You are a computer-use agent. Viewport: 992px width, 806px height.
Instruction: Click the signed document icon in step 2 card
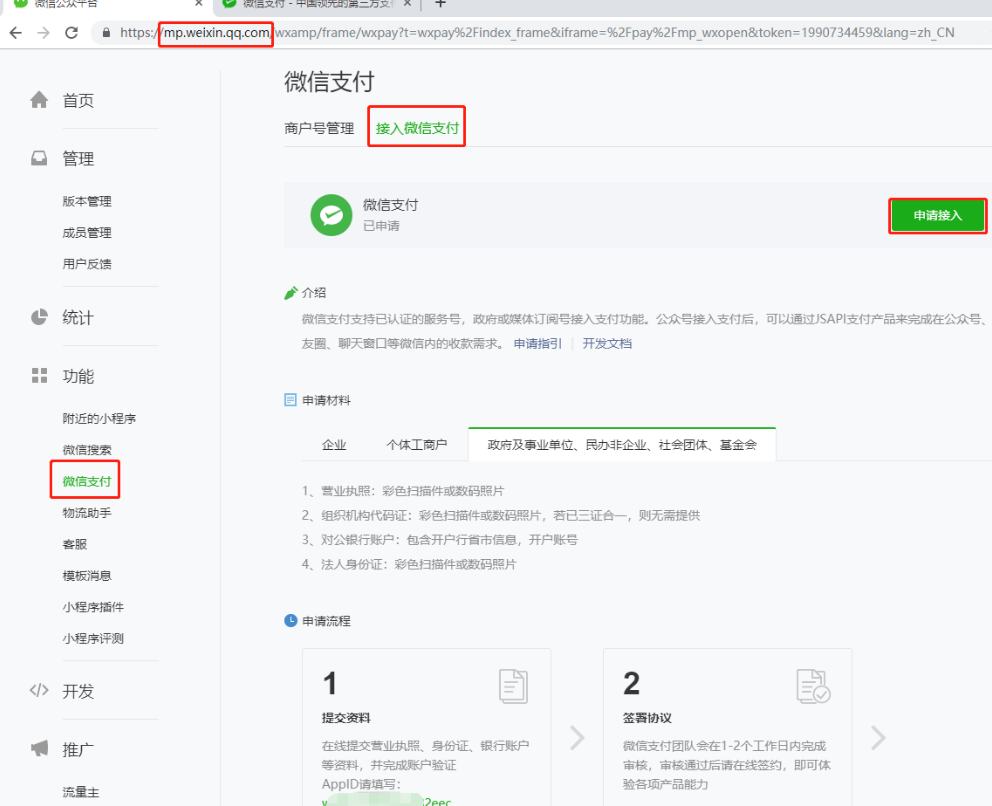(813, 686)
